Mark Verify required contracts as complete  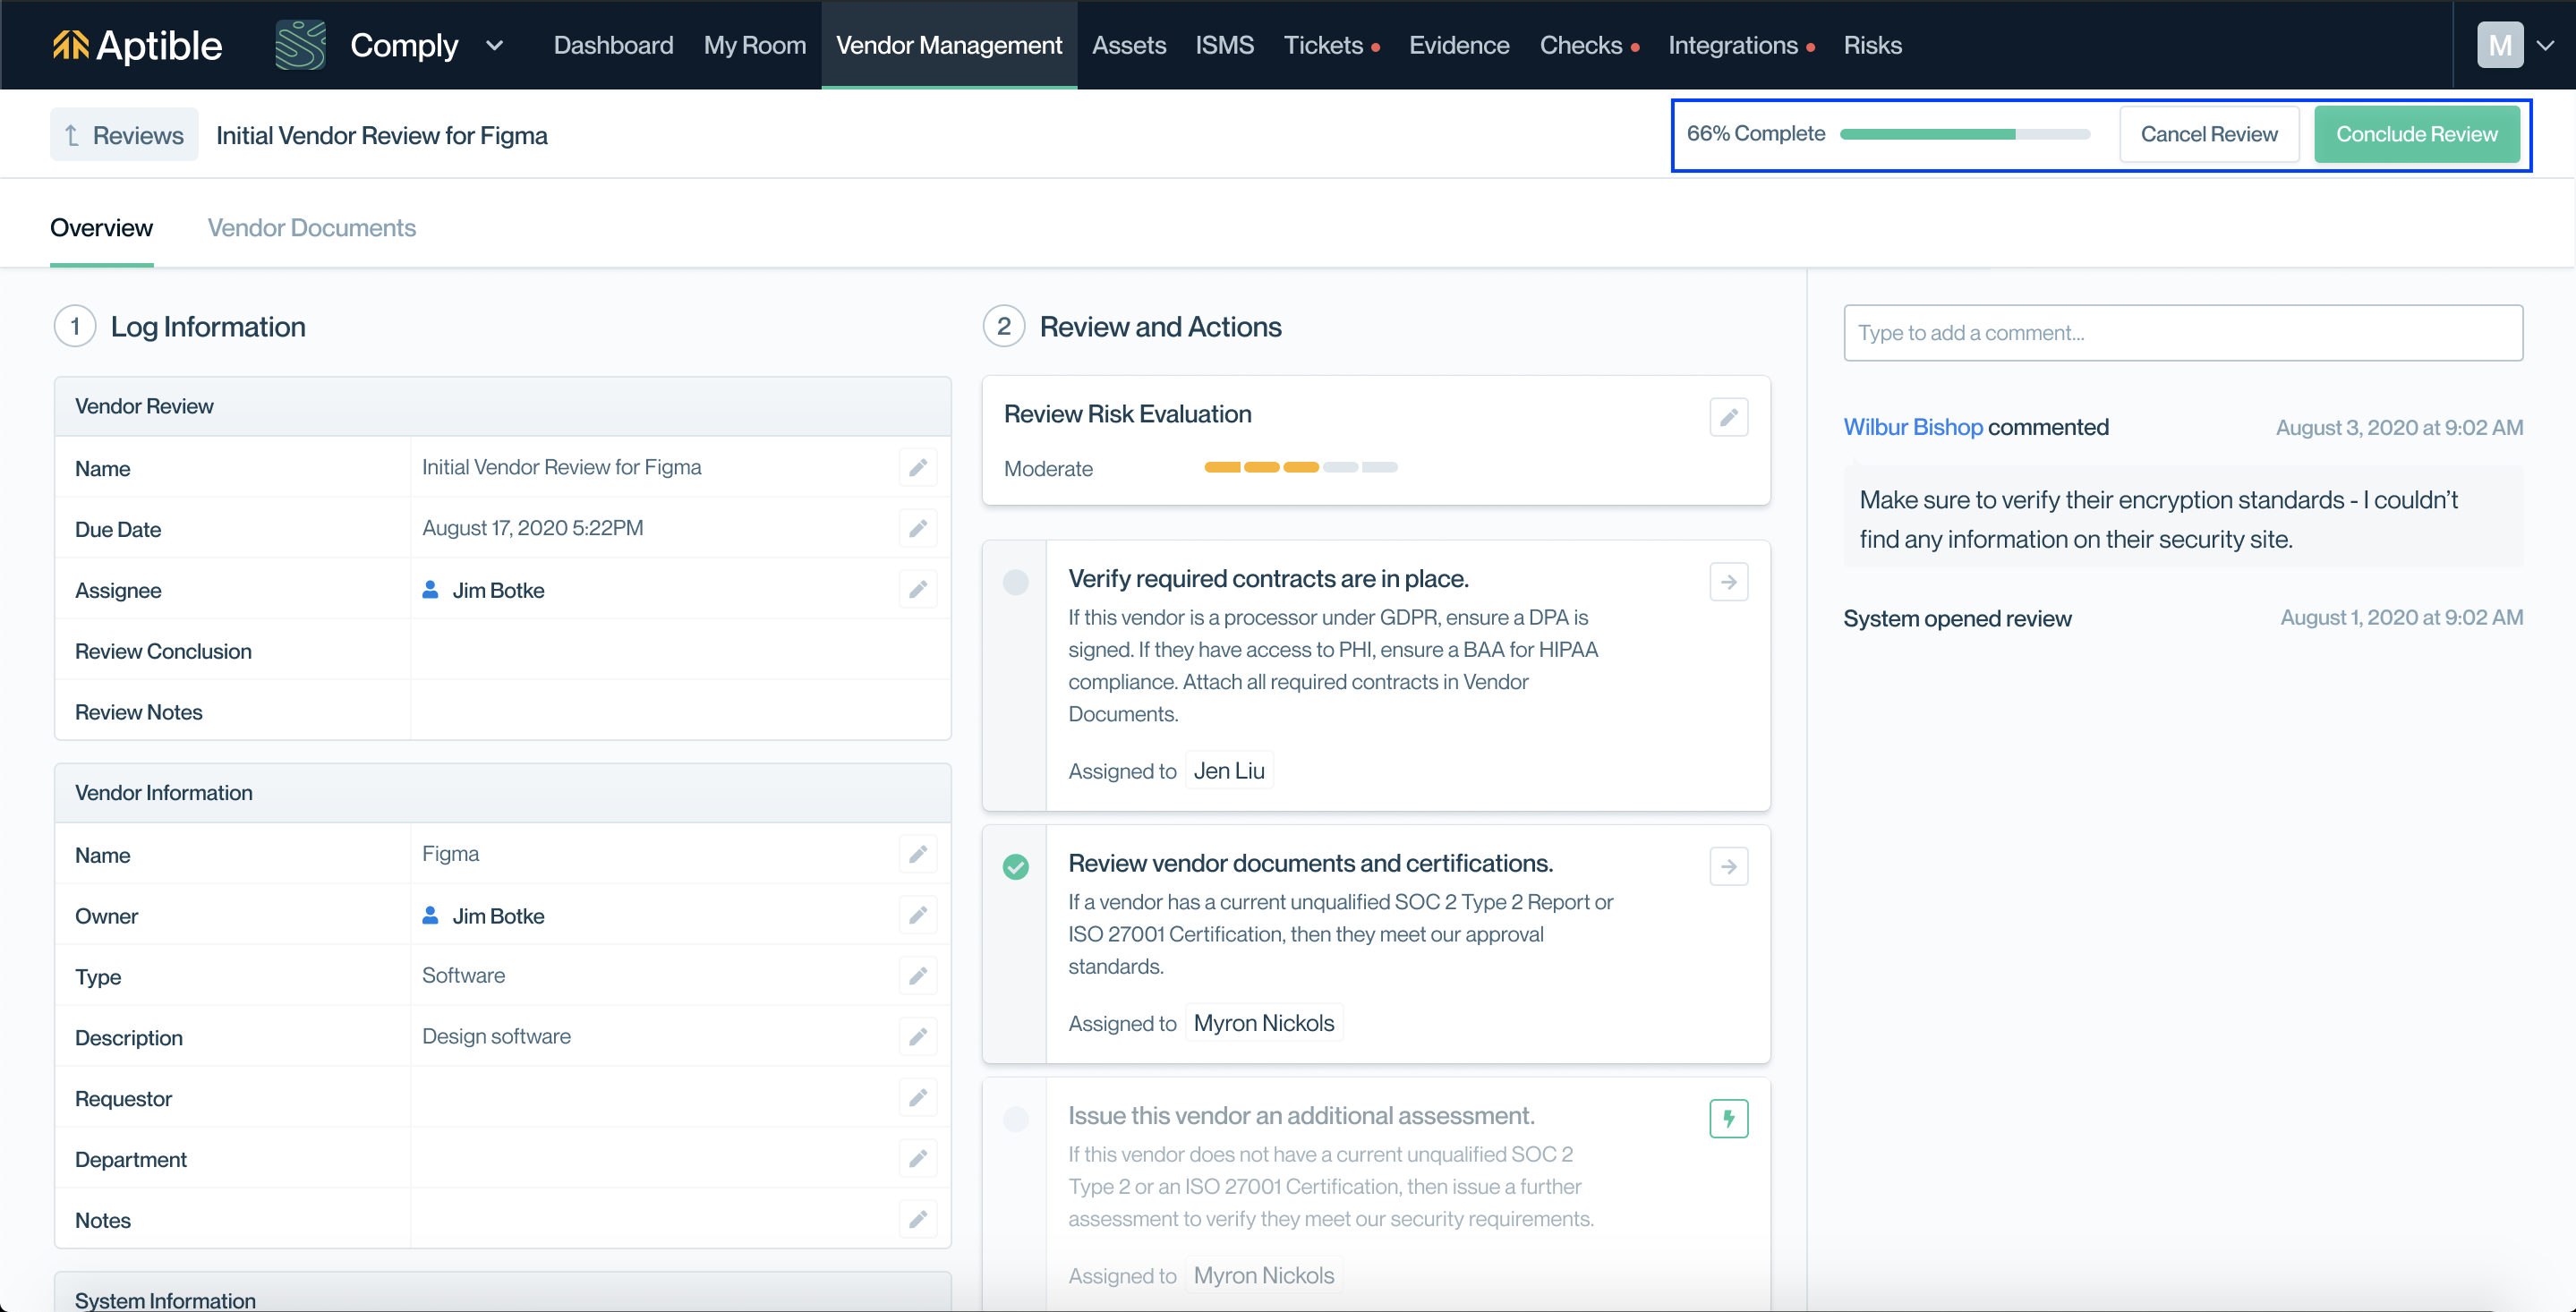coord(1015,582)
